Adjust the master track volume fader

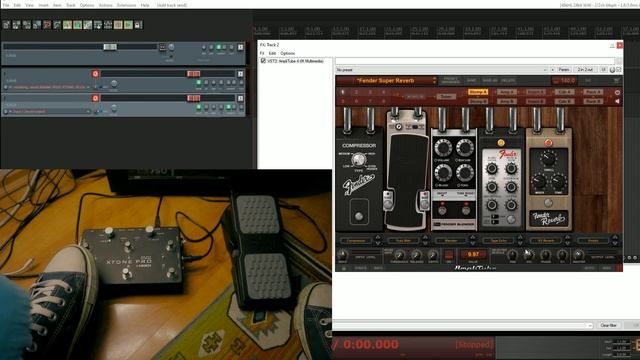click(110, 47)
